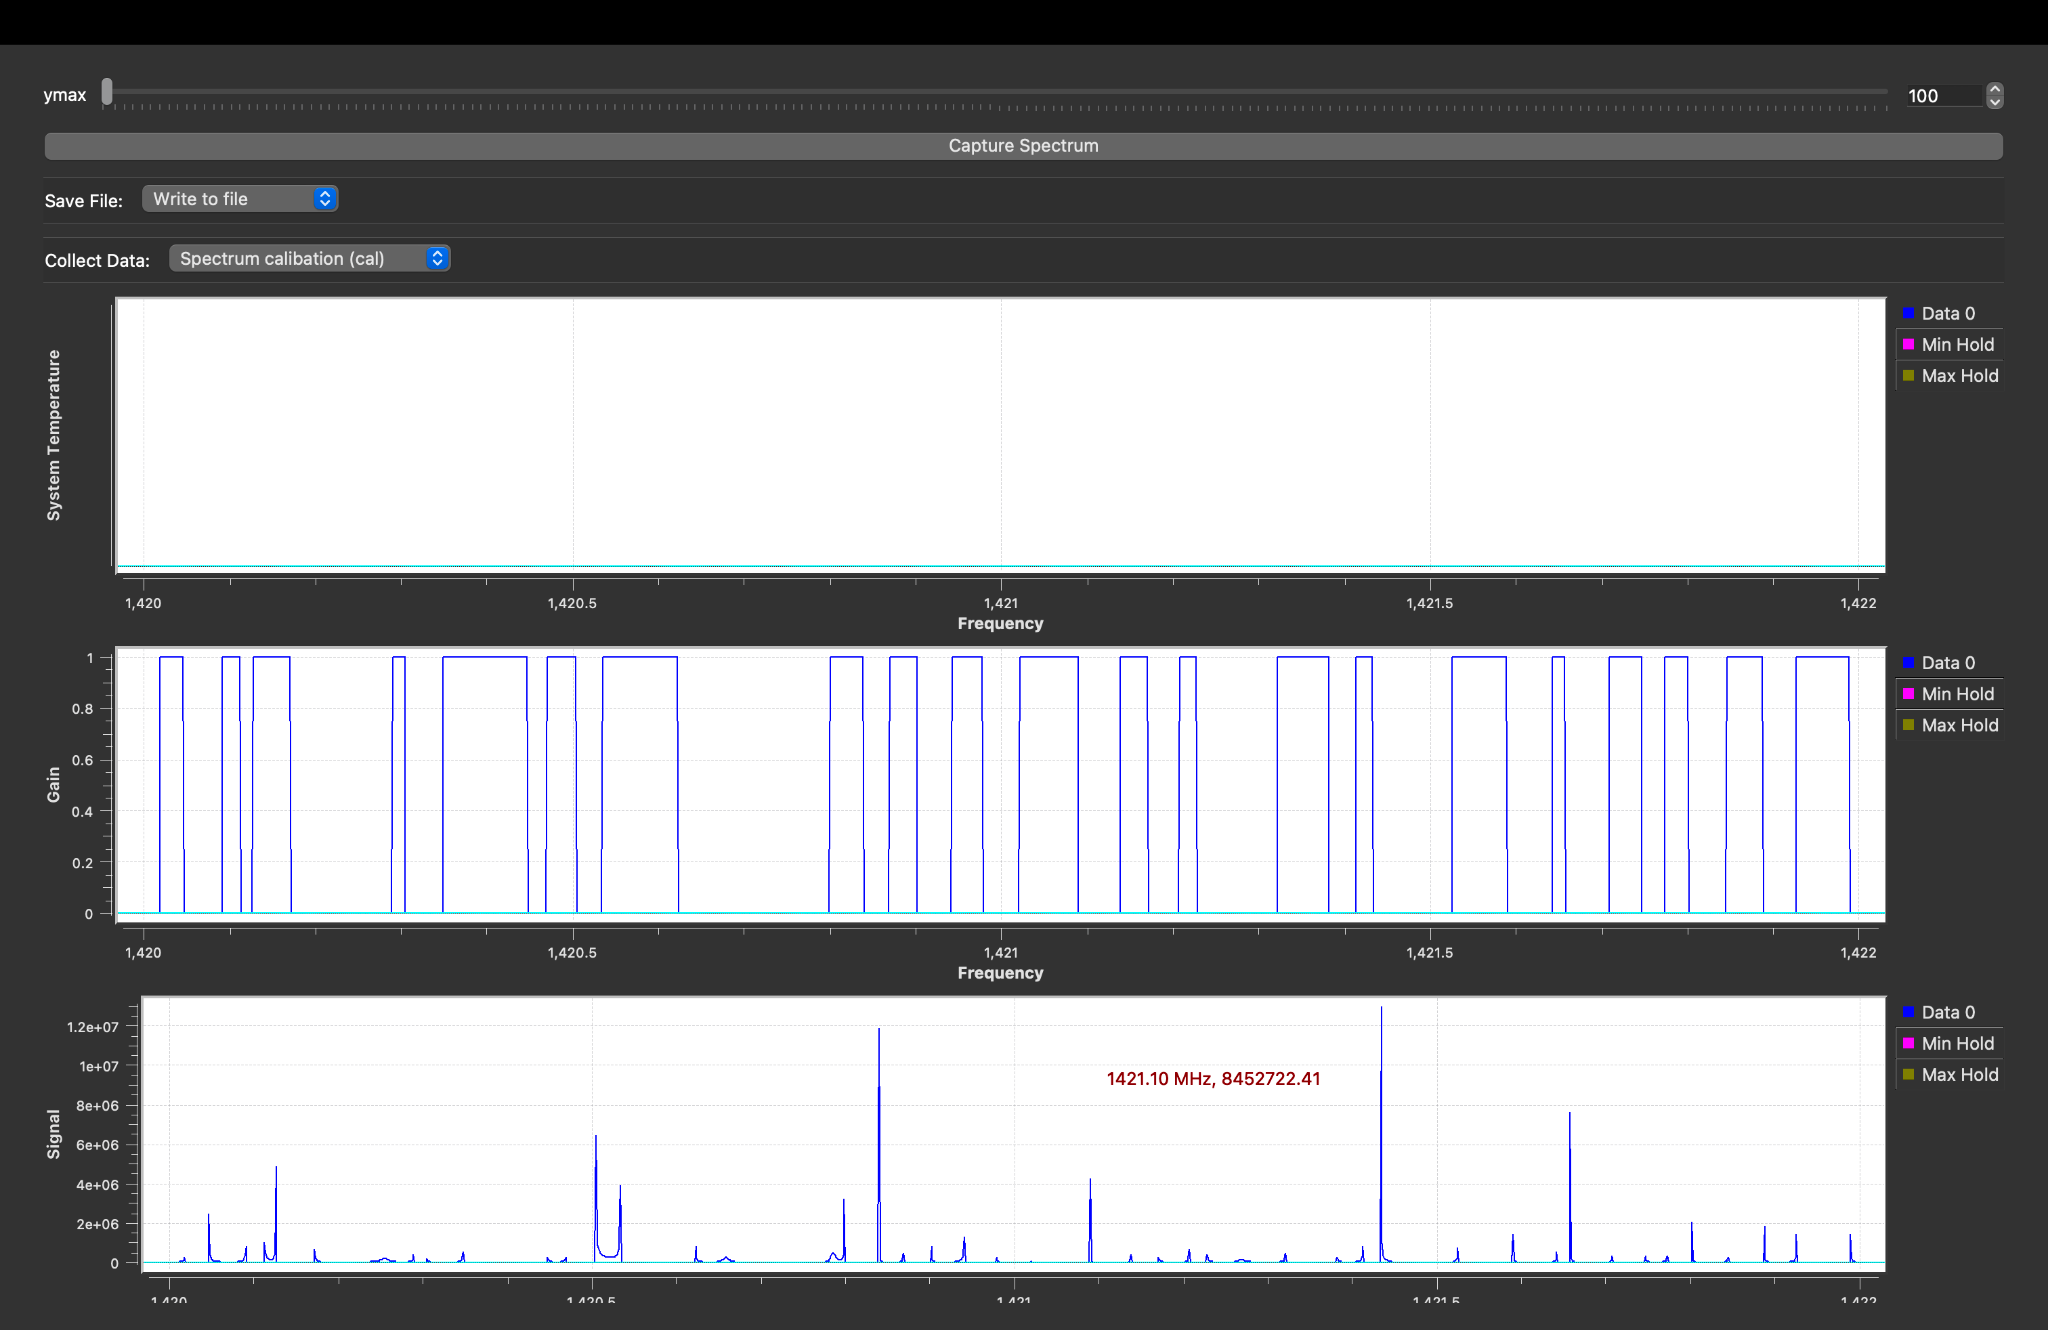Click olive Max Hold swatch in System Temperature legend
The width and height of the screenshot is (2048, 1330).
pos(1908,376)
